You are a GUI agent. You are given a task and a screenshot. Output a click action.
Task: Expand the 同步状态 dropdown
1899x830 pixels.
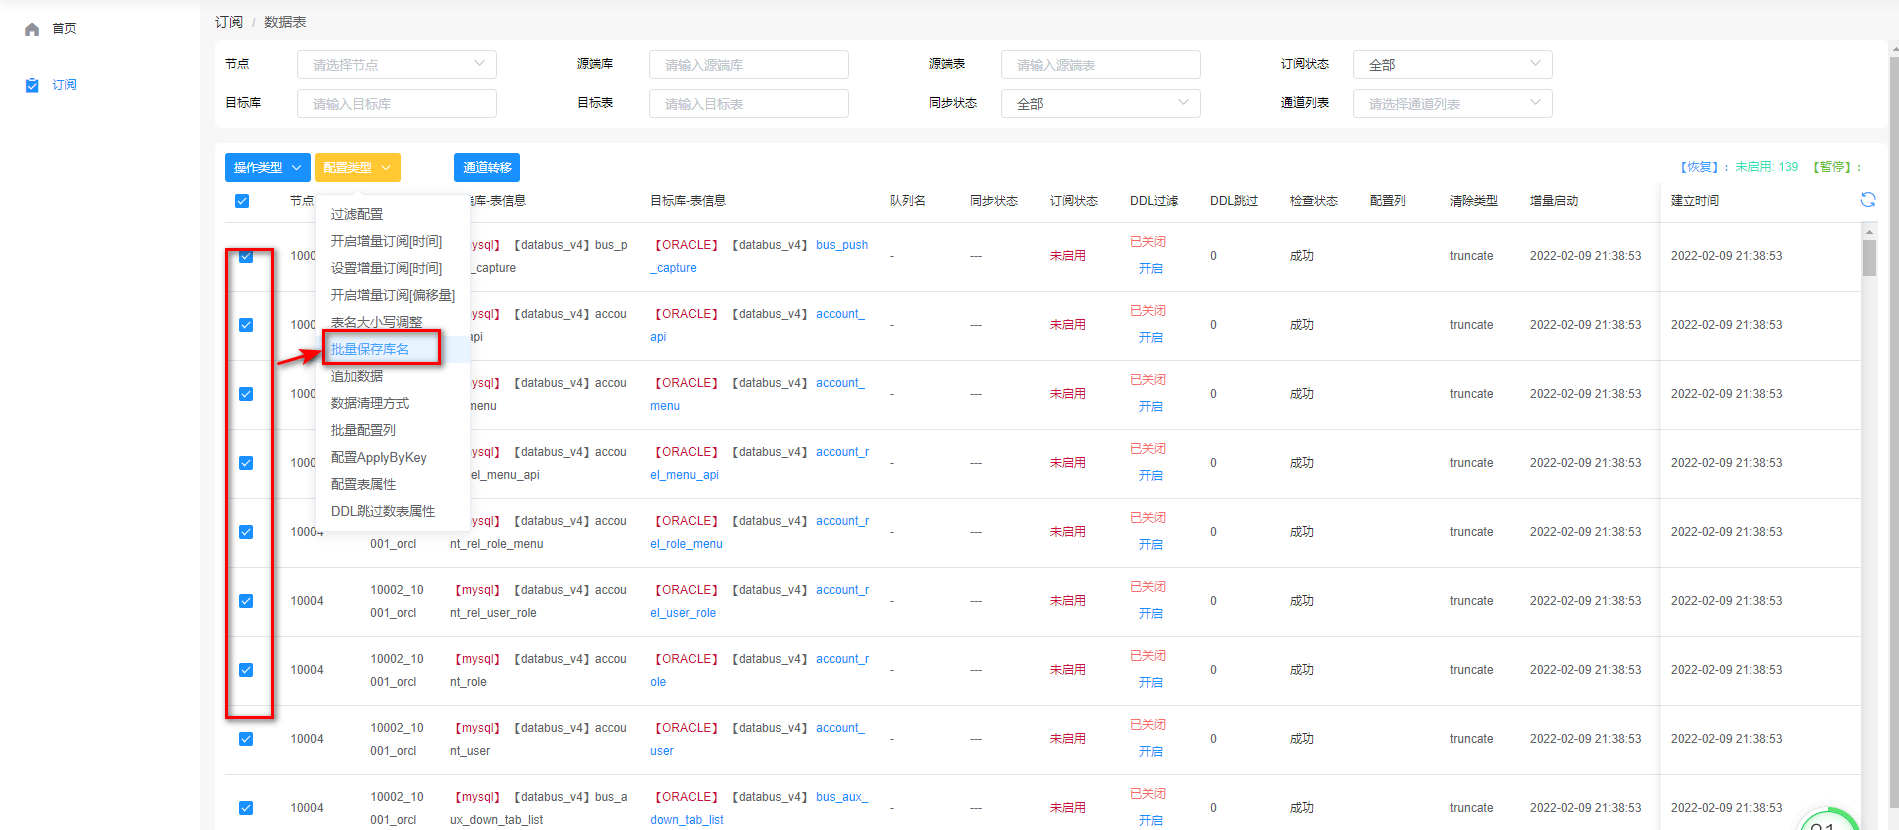(x=1100, y=104)
